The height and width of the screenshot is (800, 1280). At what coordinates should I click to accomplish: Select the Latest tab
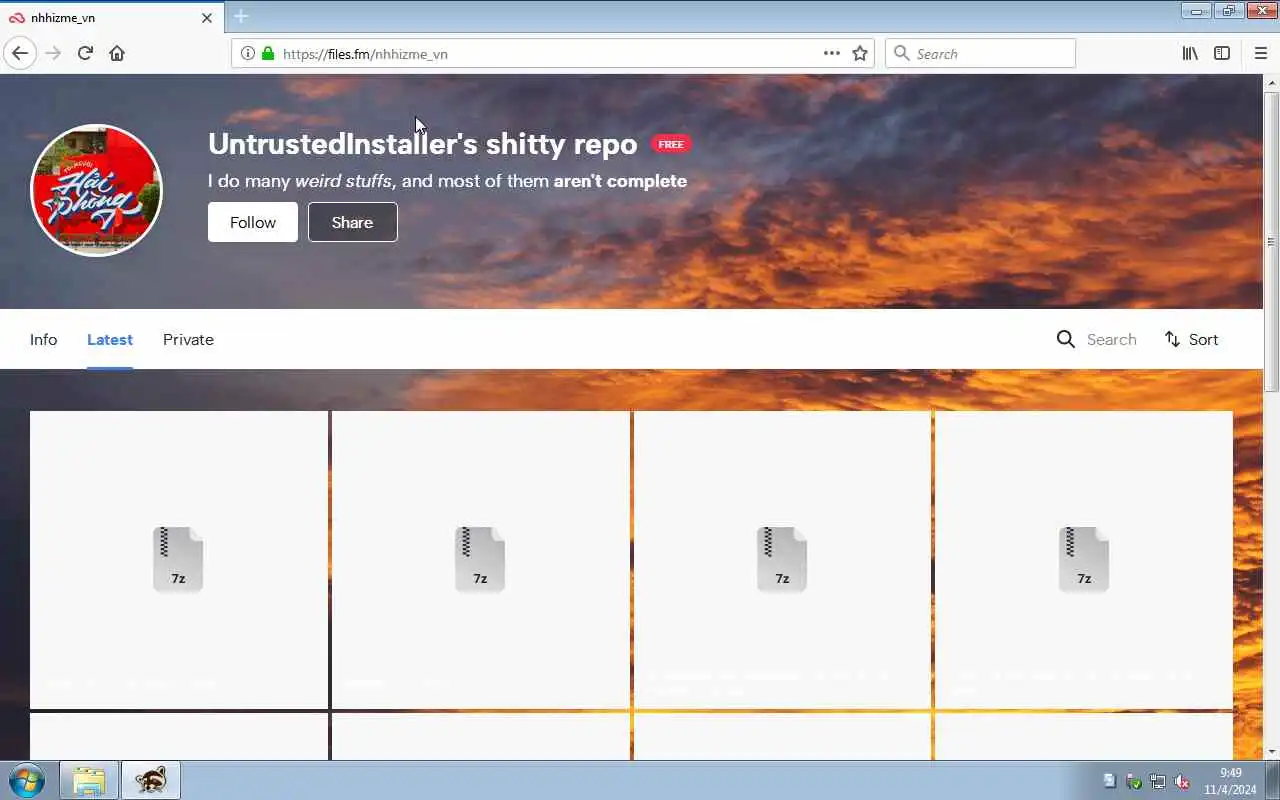click(110, 339)
